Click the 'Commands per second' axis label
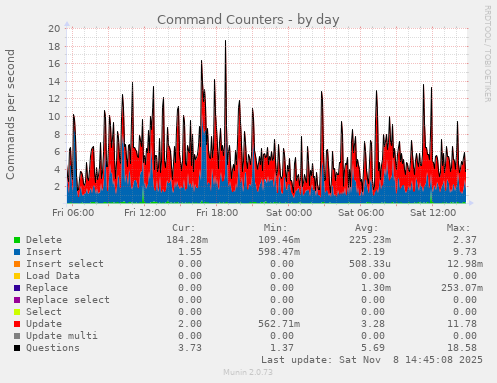The image size is (497, 383). (x=10, y=114)
